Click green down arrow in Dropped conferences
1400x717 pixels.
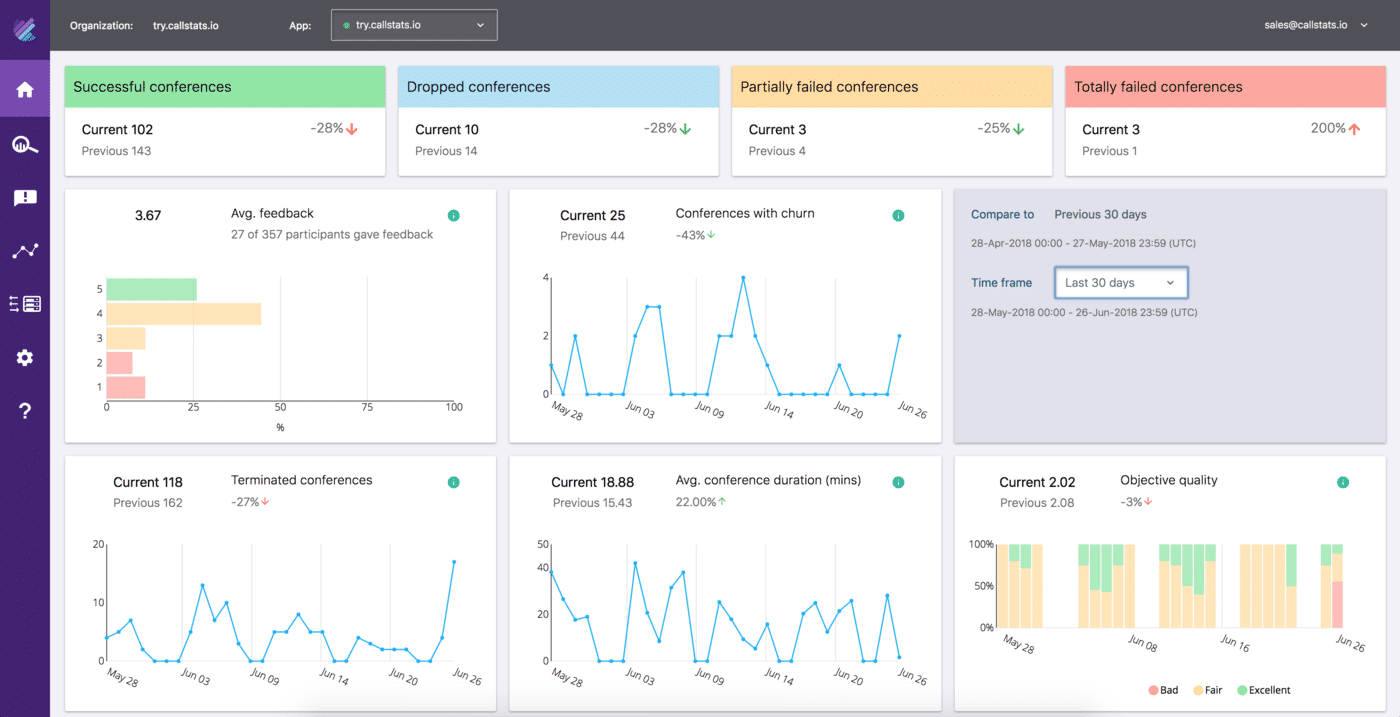pyautogui.click(x=685, y=129)
